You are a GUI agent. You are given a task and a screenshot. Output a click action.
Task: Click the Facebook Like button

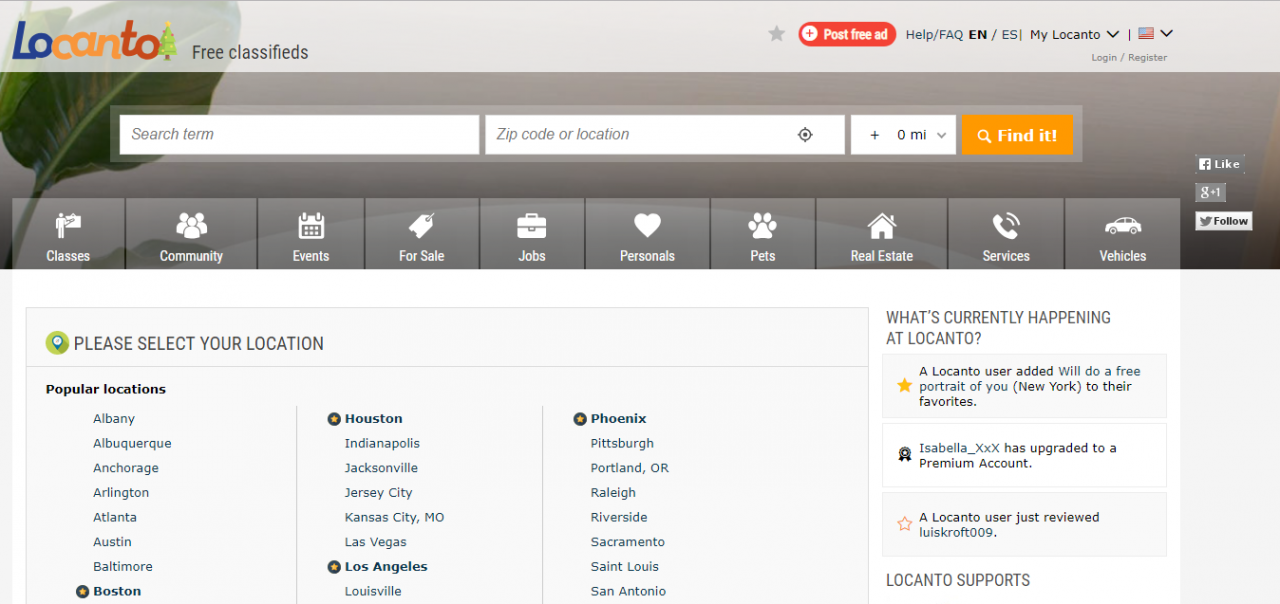click(x=1219, y=164)
